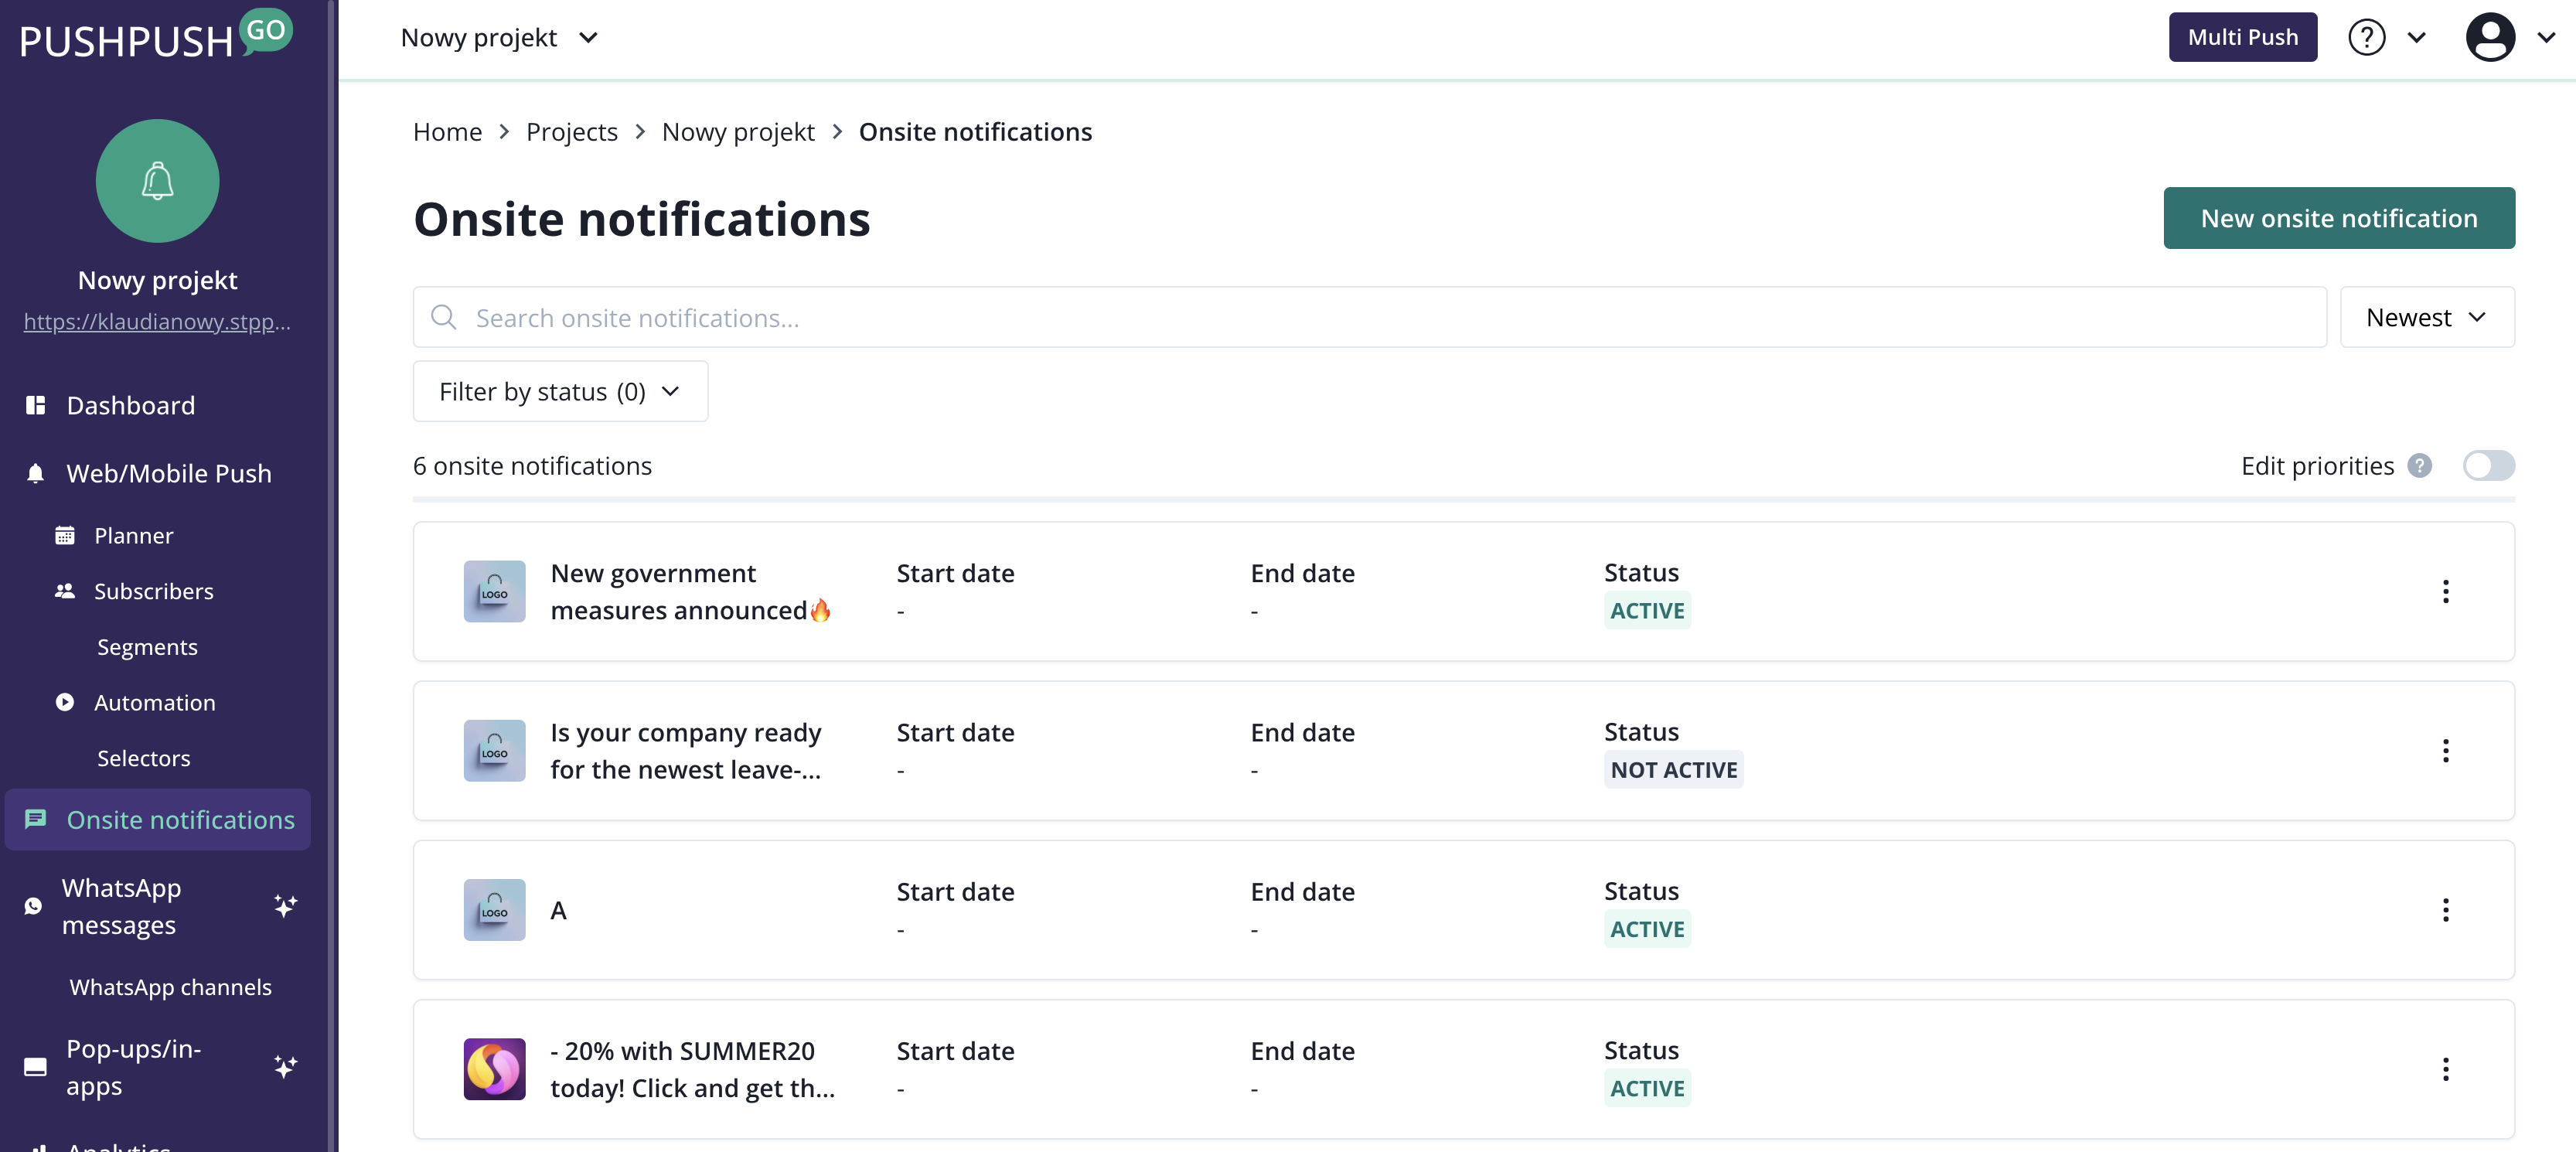Click the Edit priorities help question icon
Image resolution: width=2576 pixels, height=1152 pixels.
(x=2419, y=466)
